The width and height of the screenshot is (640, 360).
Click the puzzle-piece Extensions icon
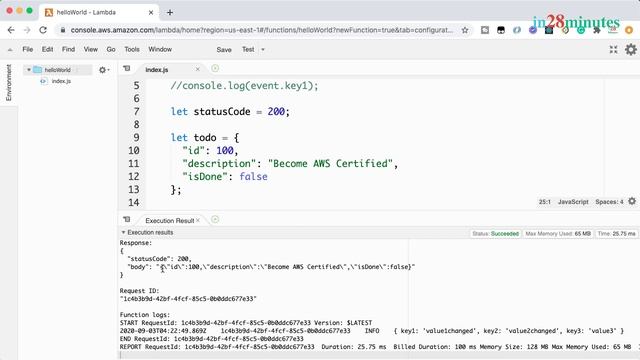(597, 30)
